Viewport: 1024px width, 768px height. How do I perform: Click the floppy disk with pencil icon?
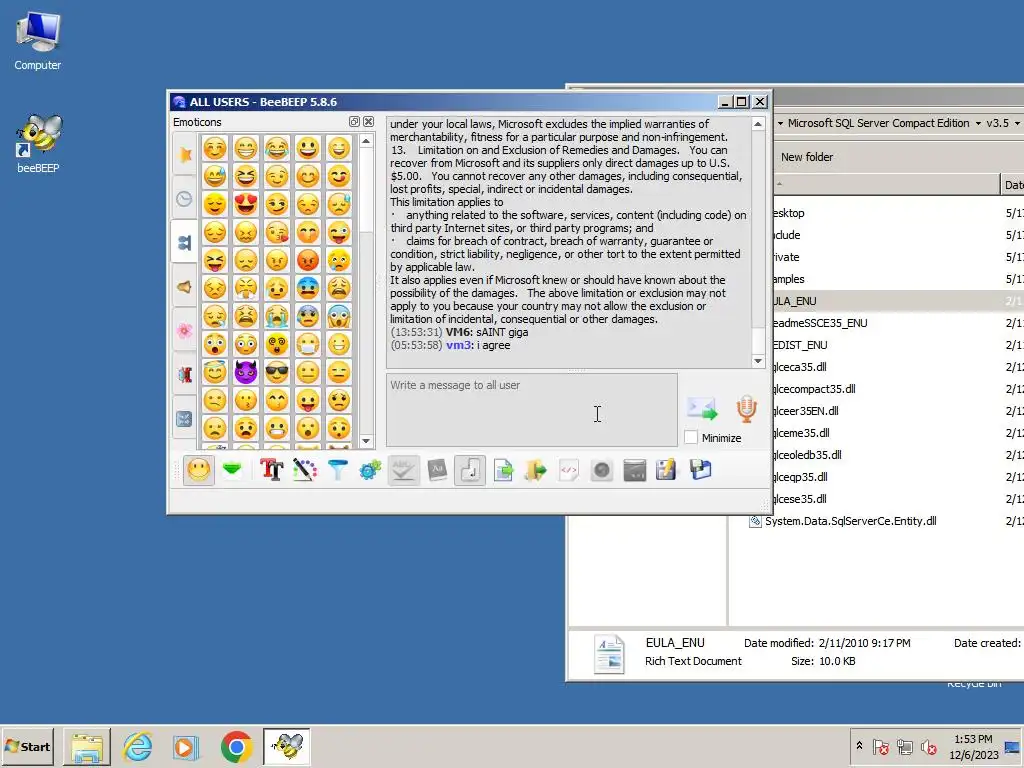[666, 470]
